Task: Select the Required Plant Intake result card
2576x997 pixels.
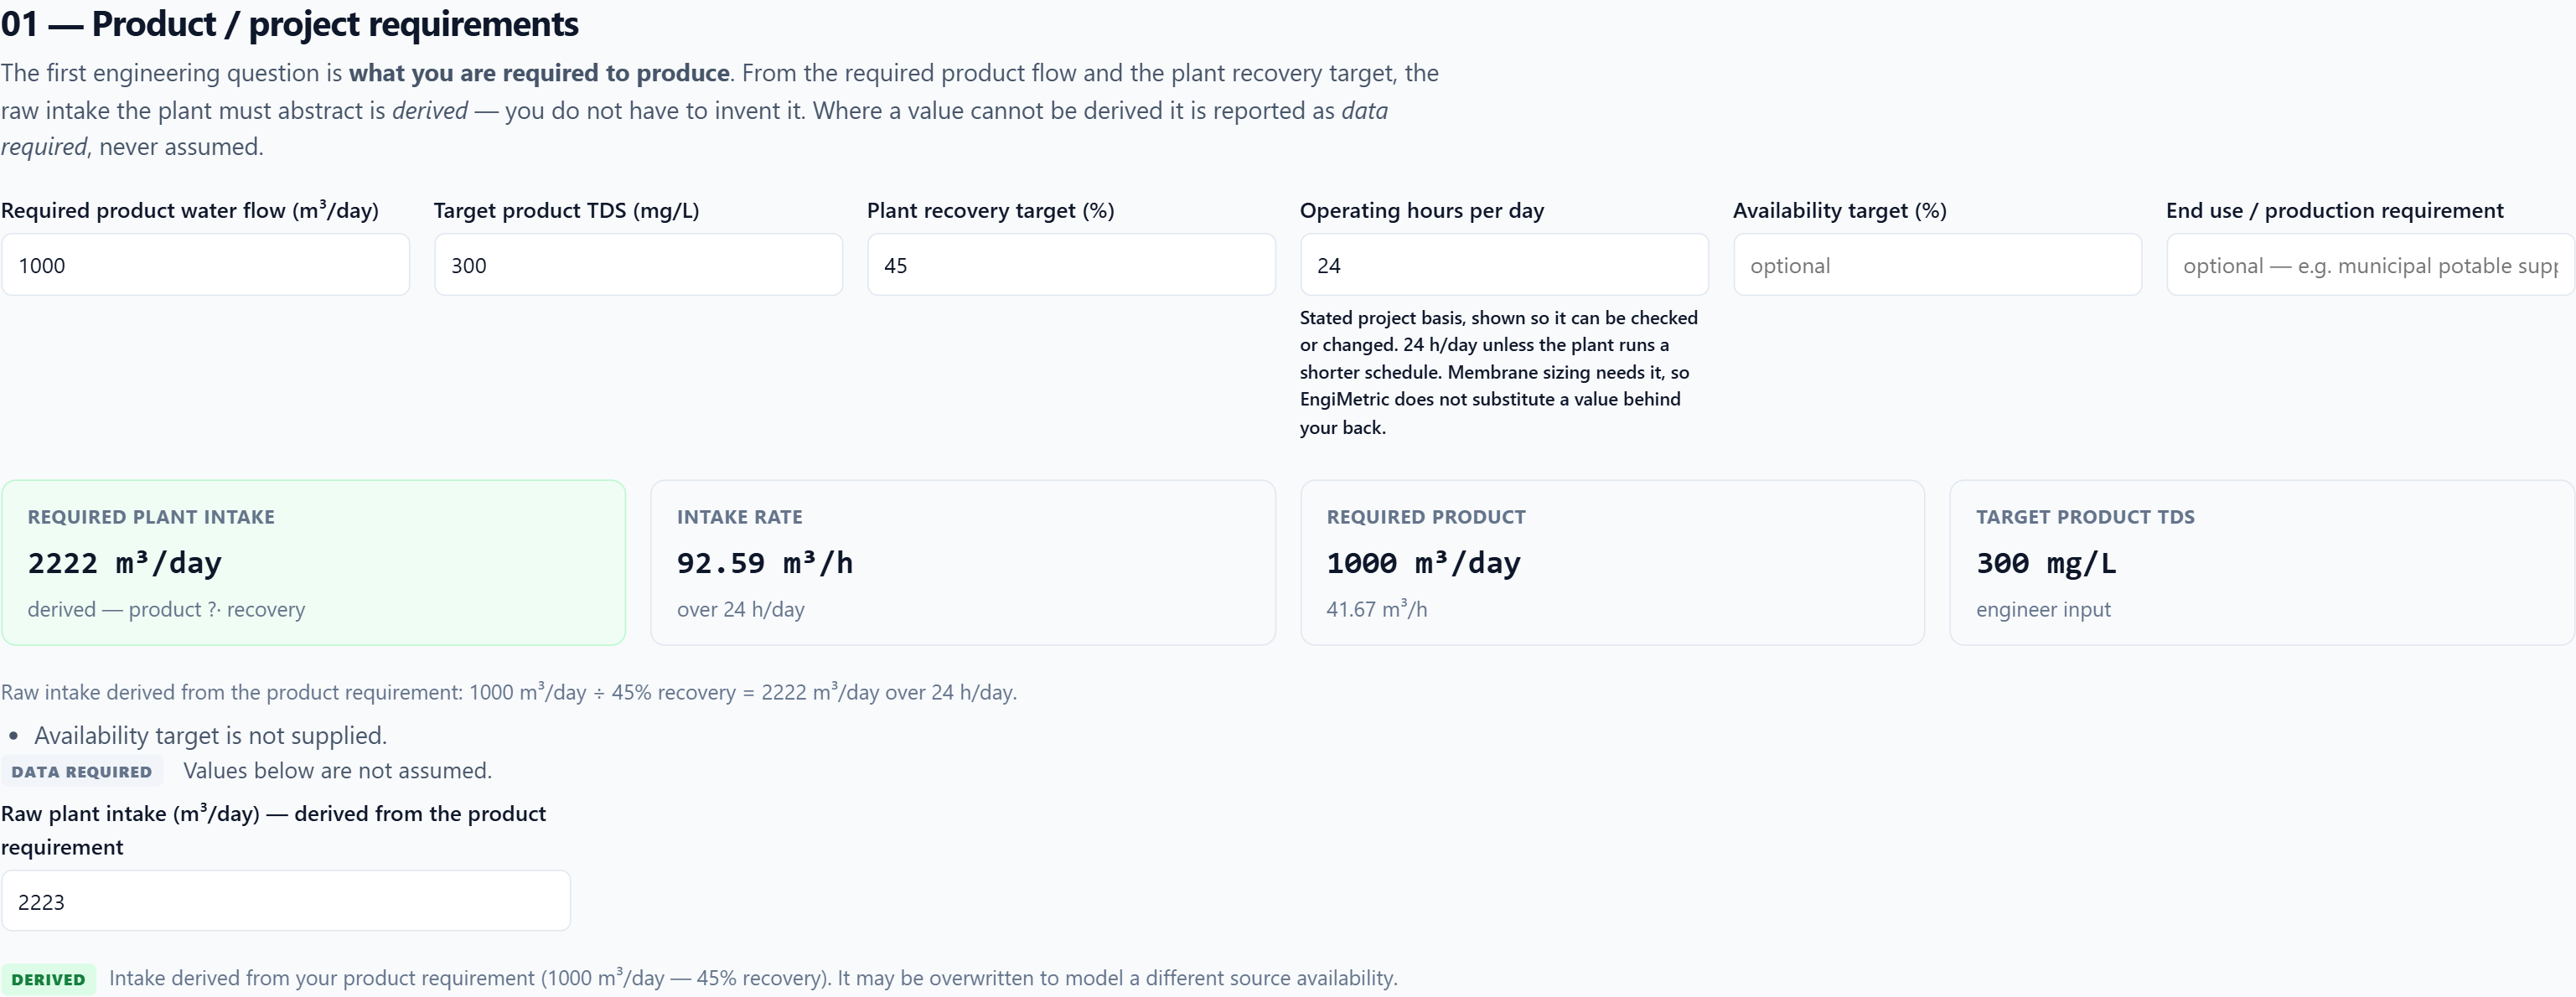Action: pos(313,563)
